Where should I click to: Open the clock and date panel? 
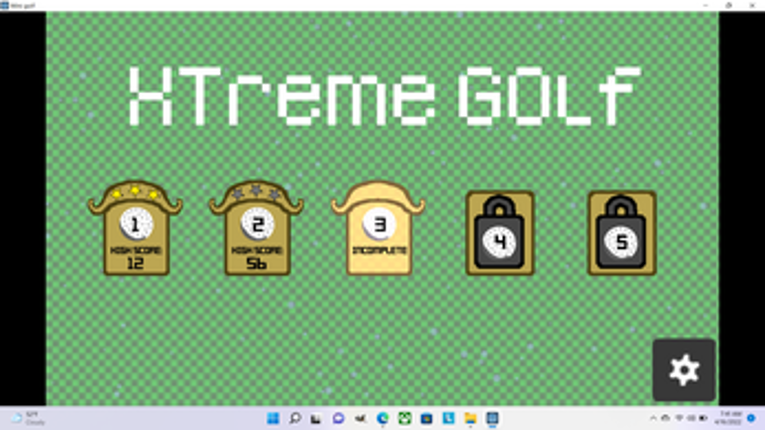pos(729,418)
